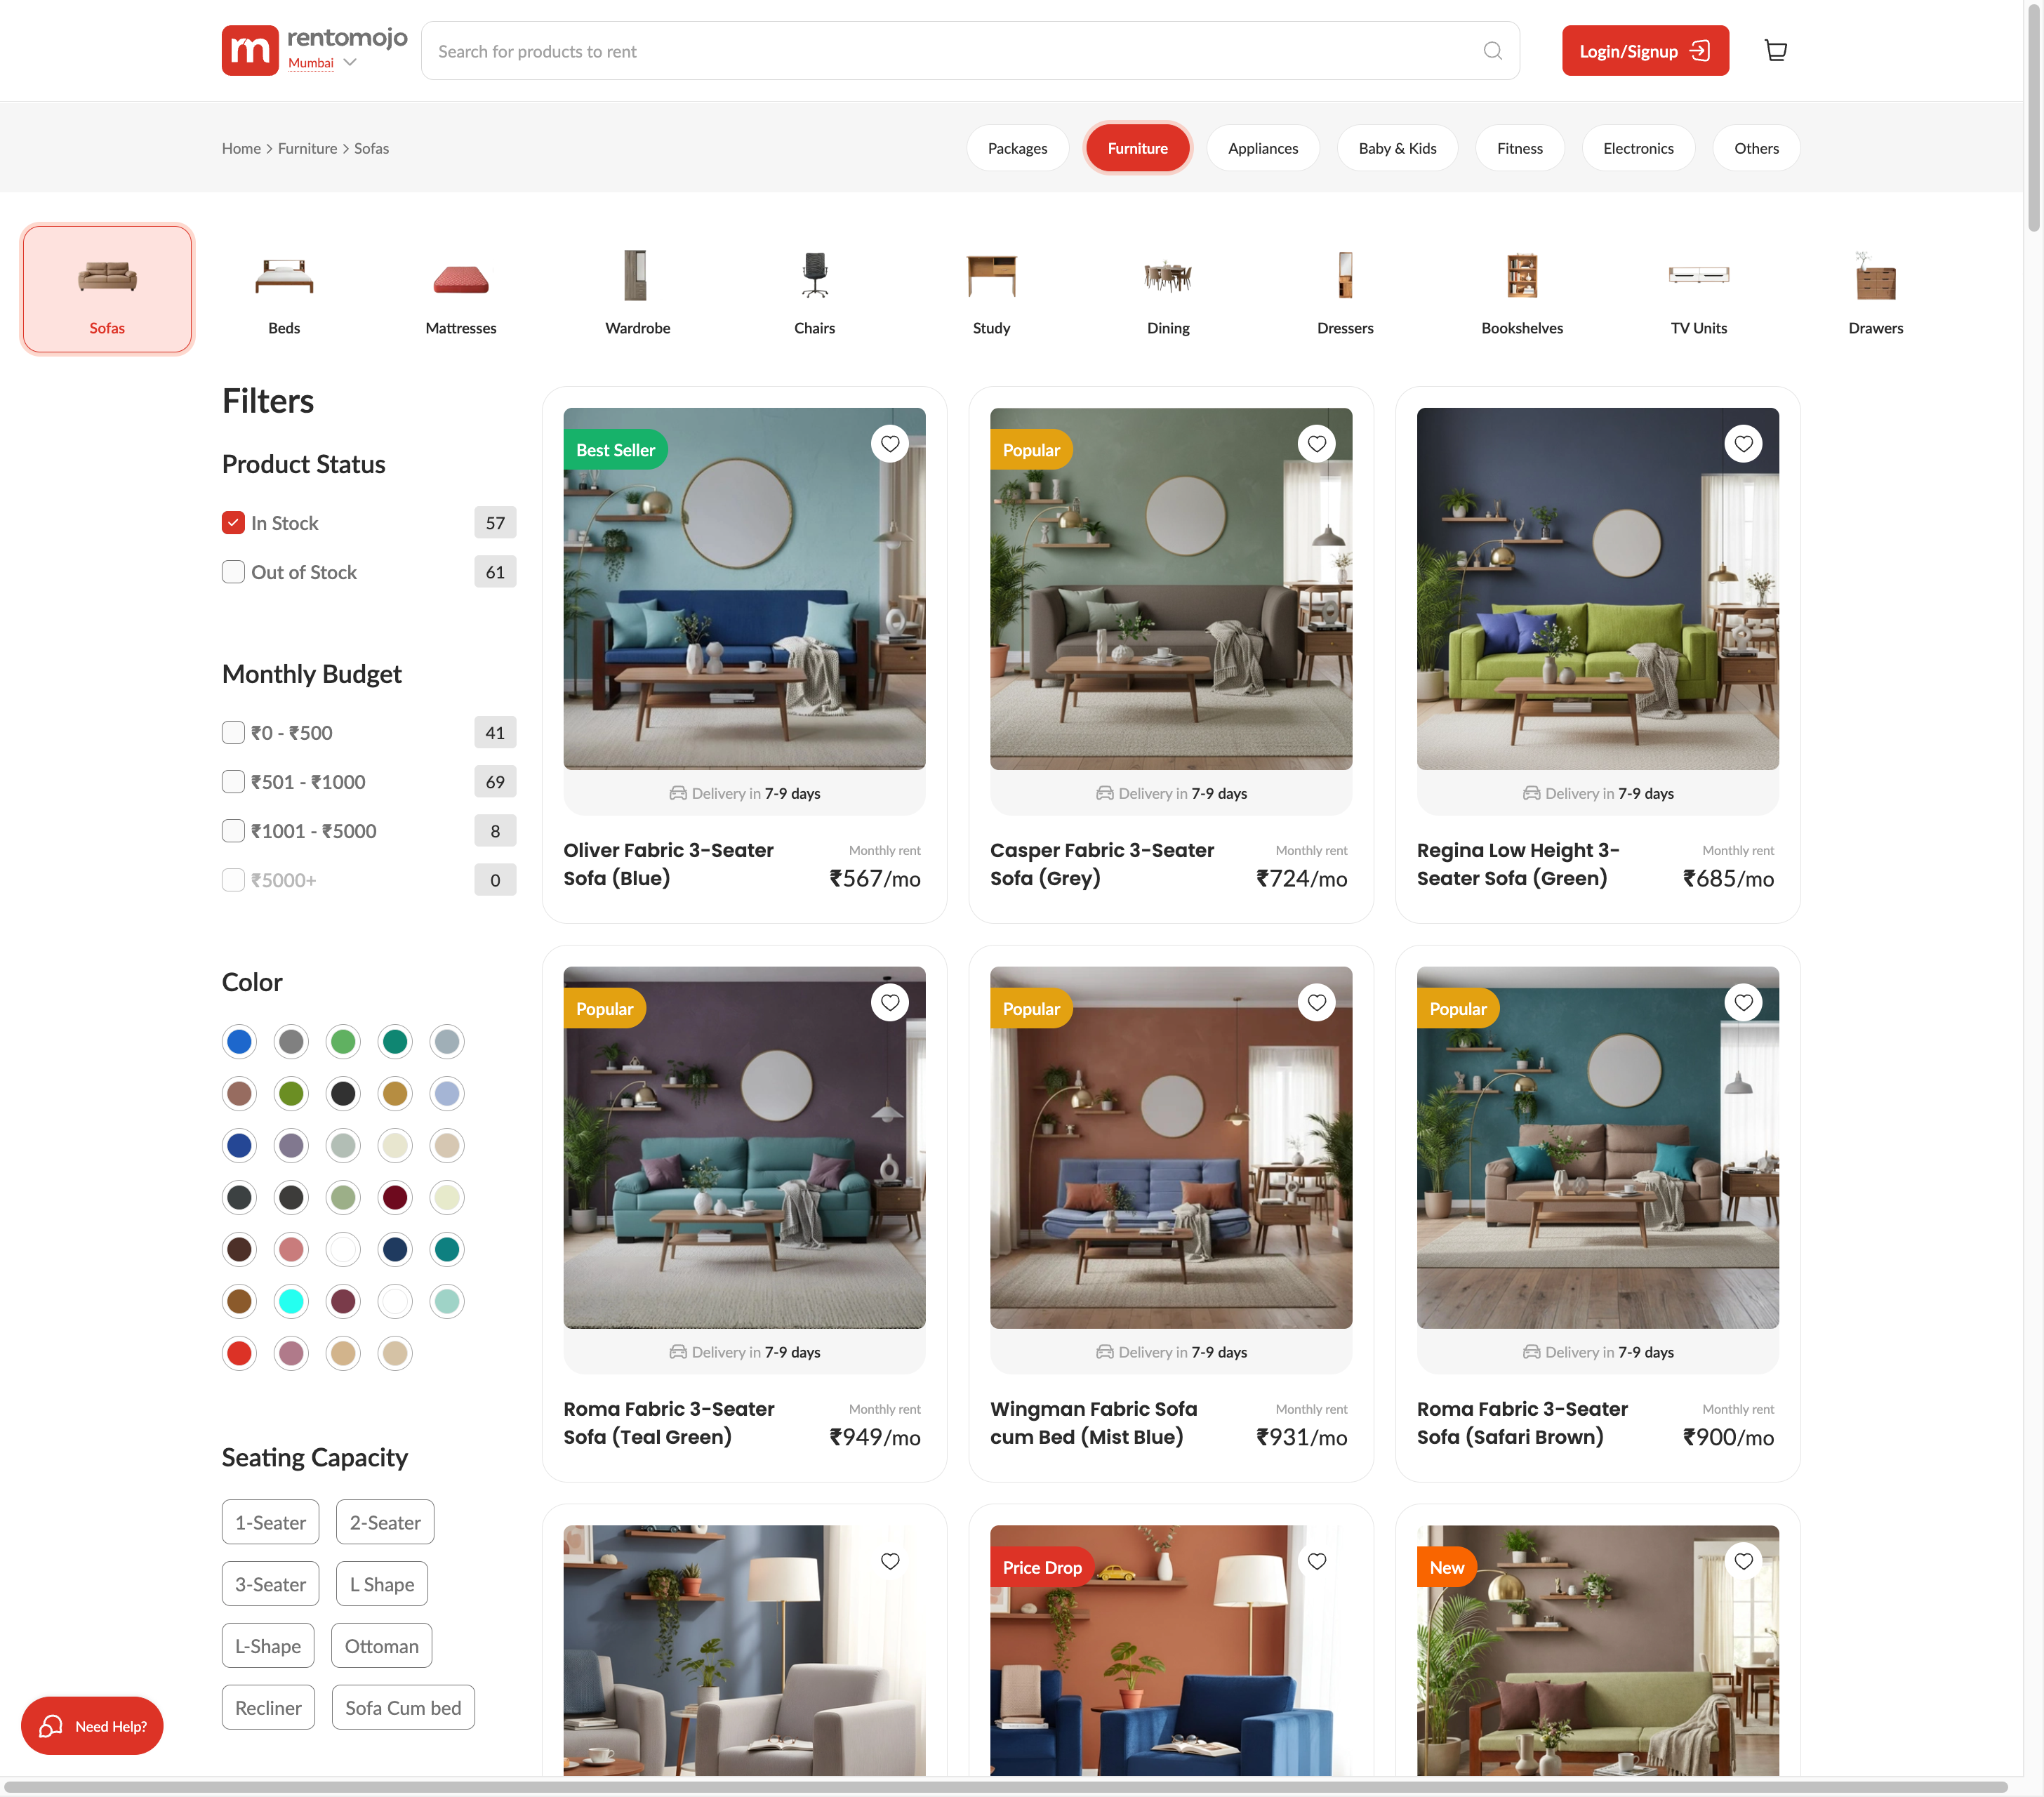The width and height of the screenshot is (2044, 1797).
Task: Wishlist the Oliver Fabric 3-Seater Sofa
Action: [x=890, y=444]
